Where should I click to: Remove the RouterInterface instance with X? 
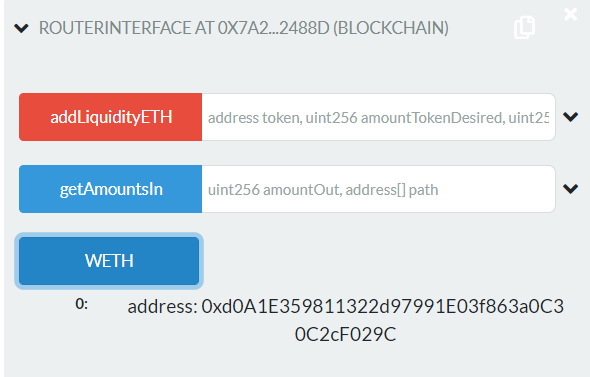[570, 15]
